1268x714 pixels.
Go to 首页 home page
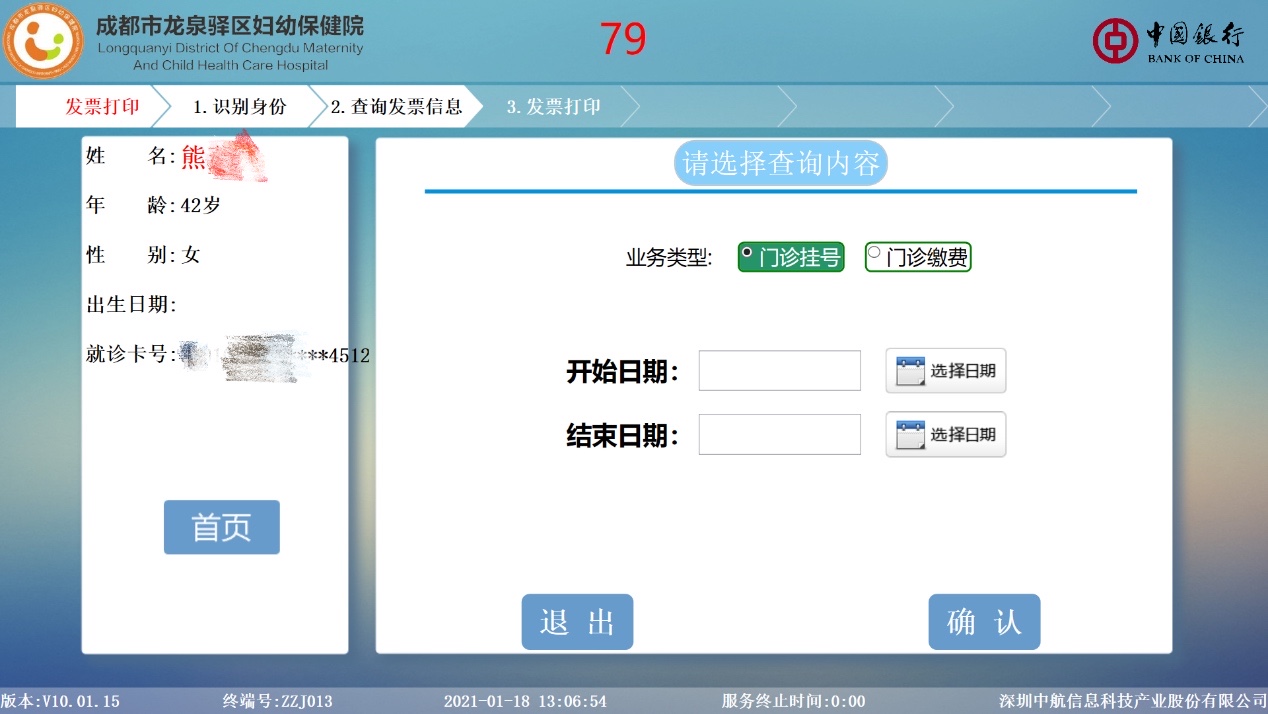221,527
